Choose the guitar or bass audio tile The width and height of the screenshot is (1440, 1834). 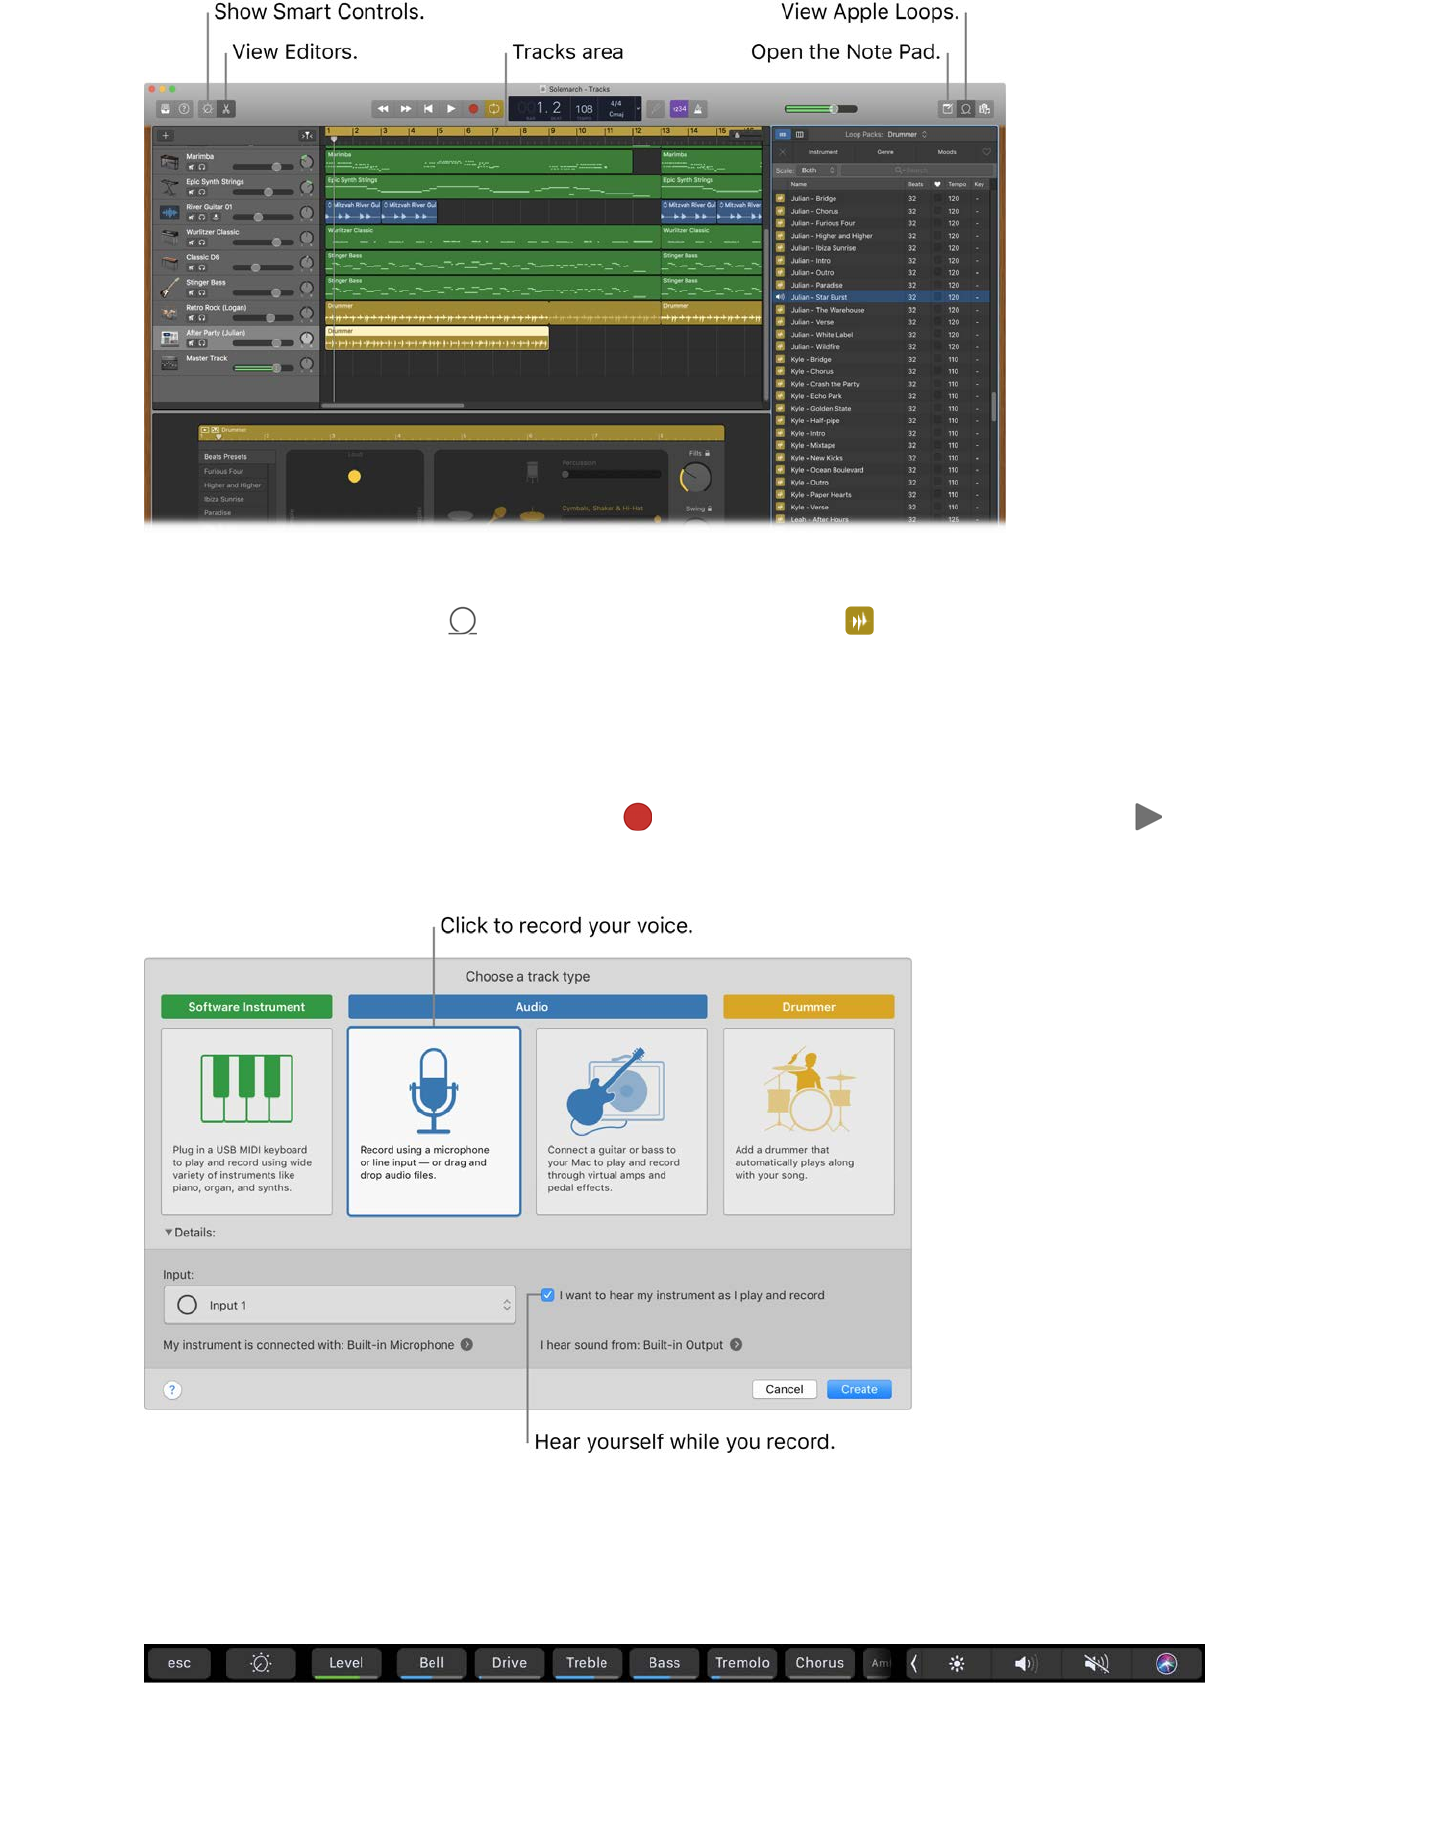click(x=622, y=1121)
